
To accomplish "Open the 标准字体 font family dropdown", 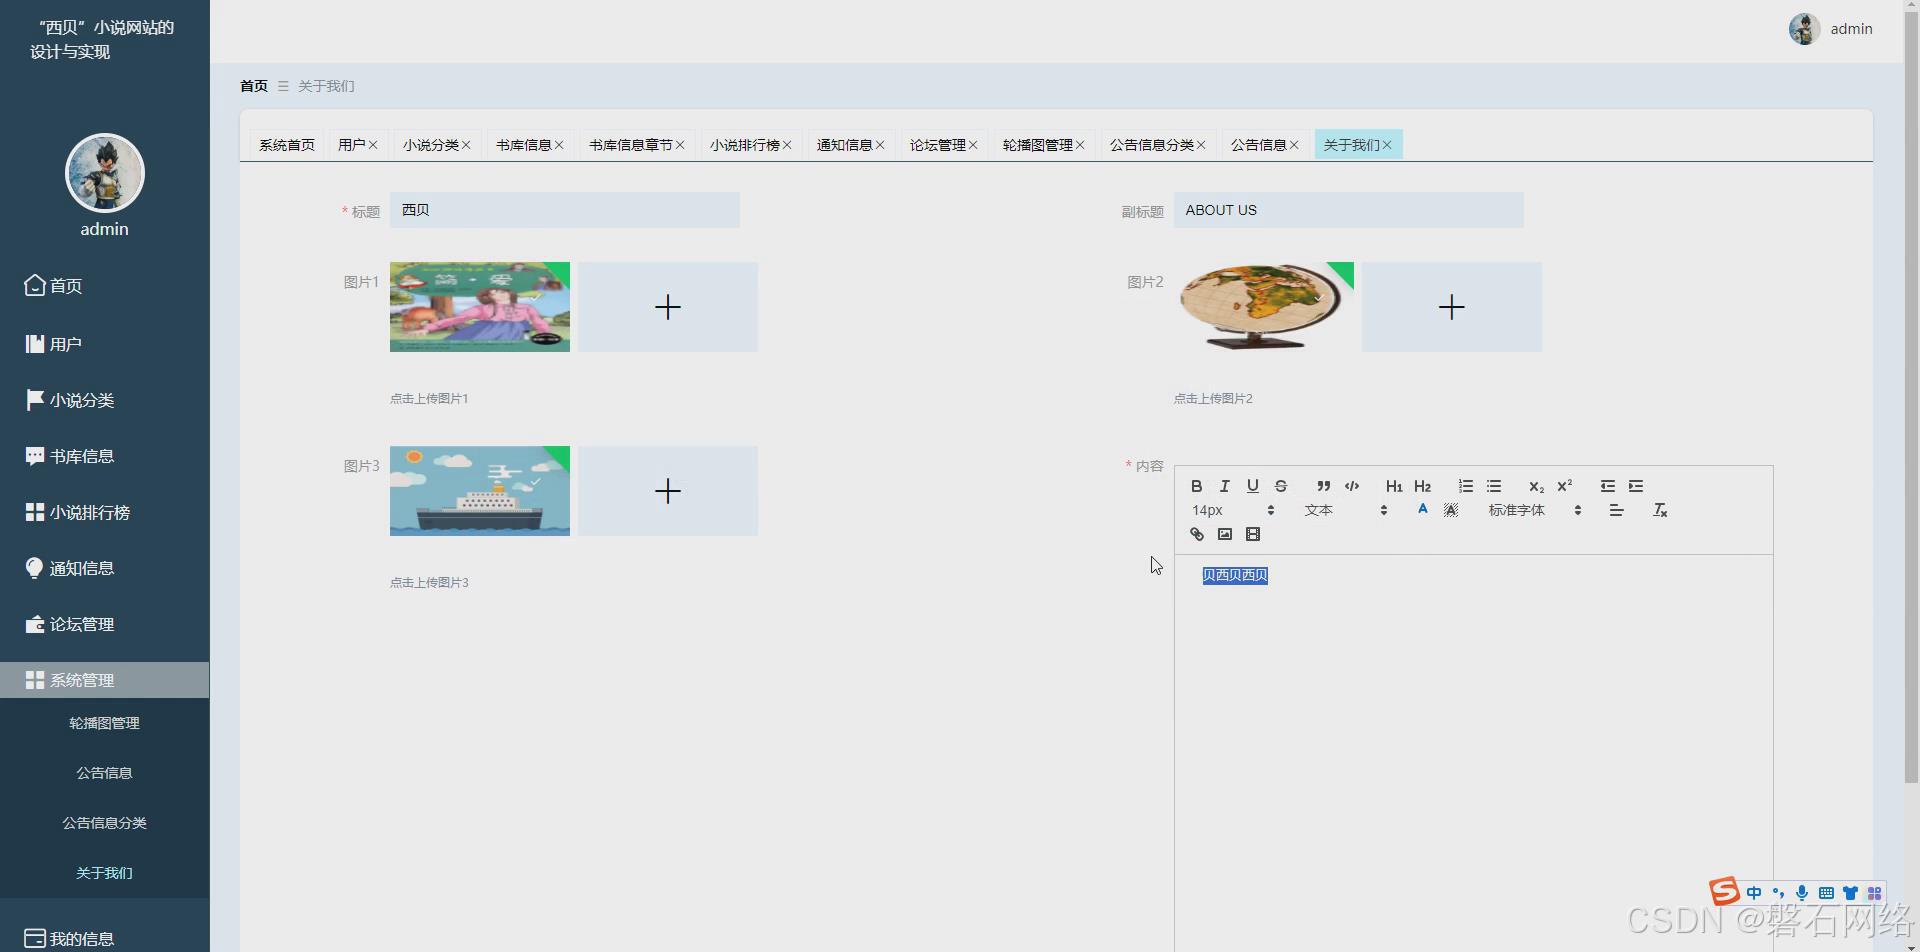I will pos(1525,510).
